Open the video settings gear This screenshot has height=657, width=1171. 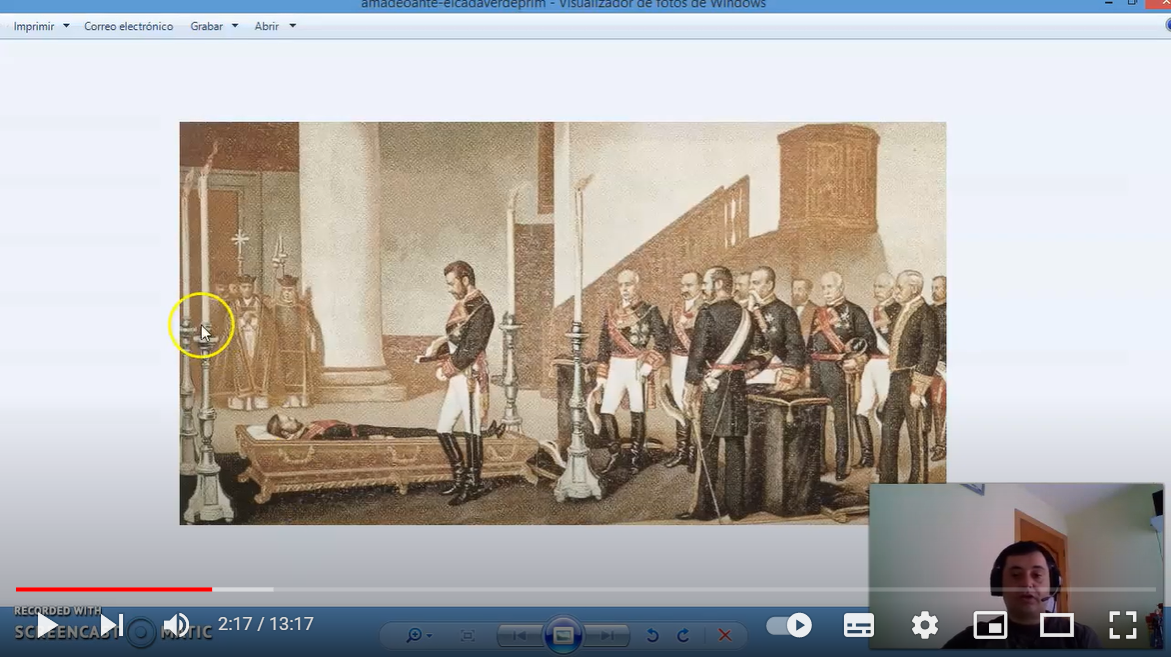pyautogui.click(x=925, y=625)
